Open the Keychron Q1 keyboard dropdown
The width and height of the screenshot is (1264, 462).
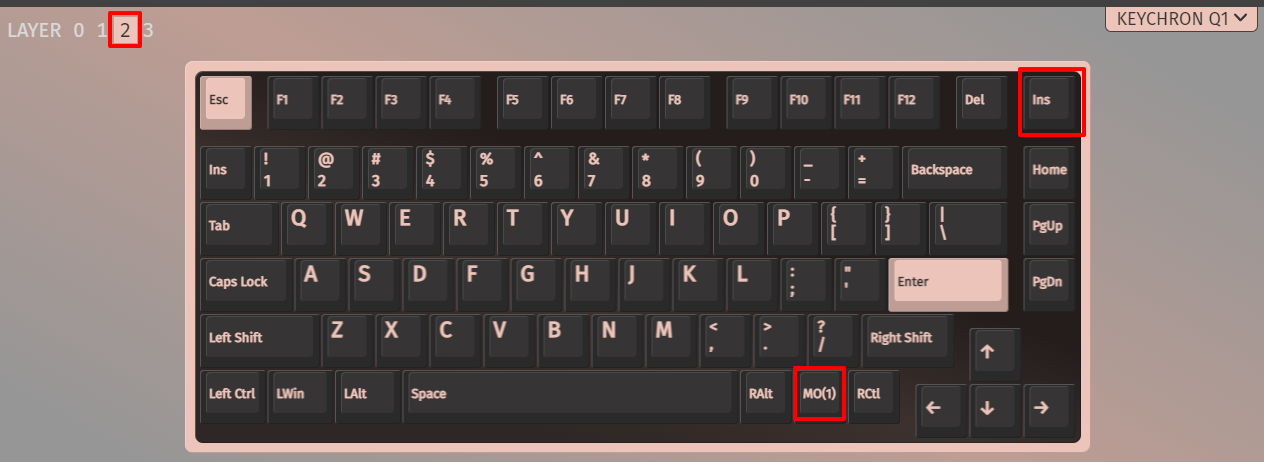pos(1181,17)
